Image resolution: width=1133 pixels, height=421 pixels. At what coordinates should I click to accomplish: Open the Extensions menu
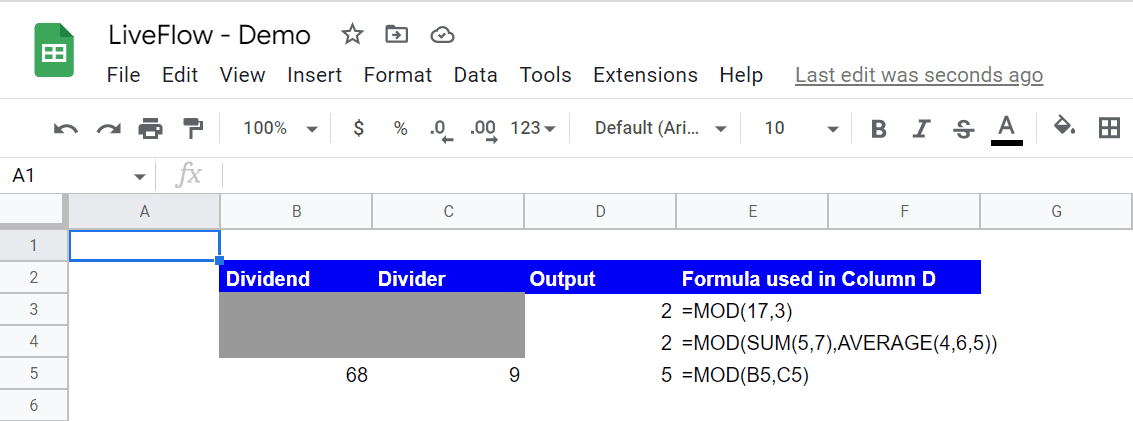point(645,75)
